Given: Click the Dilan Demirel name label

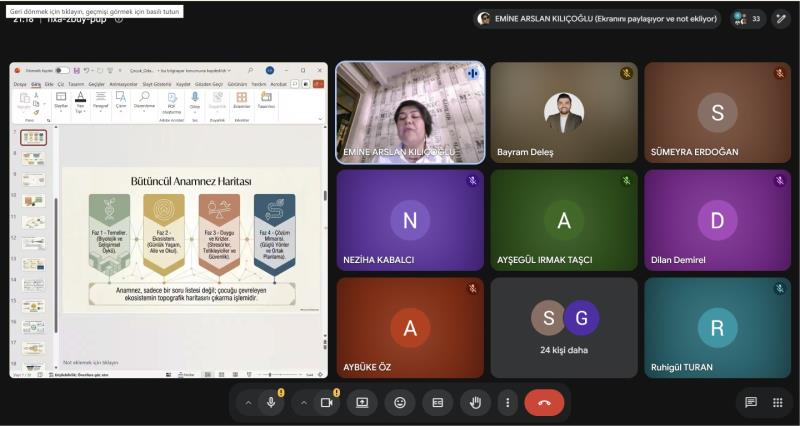Looking at the screenshot, I should pos(678,260).
